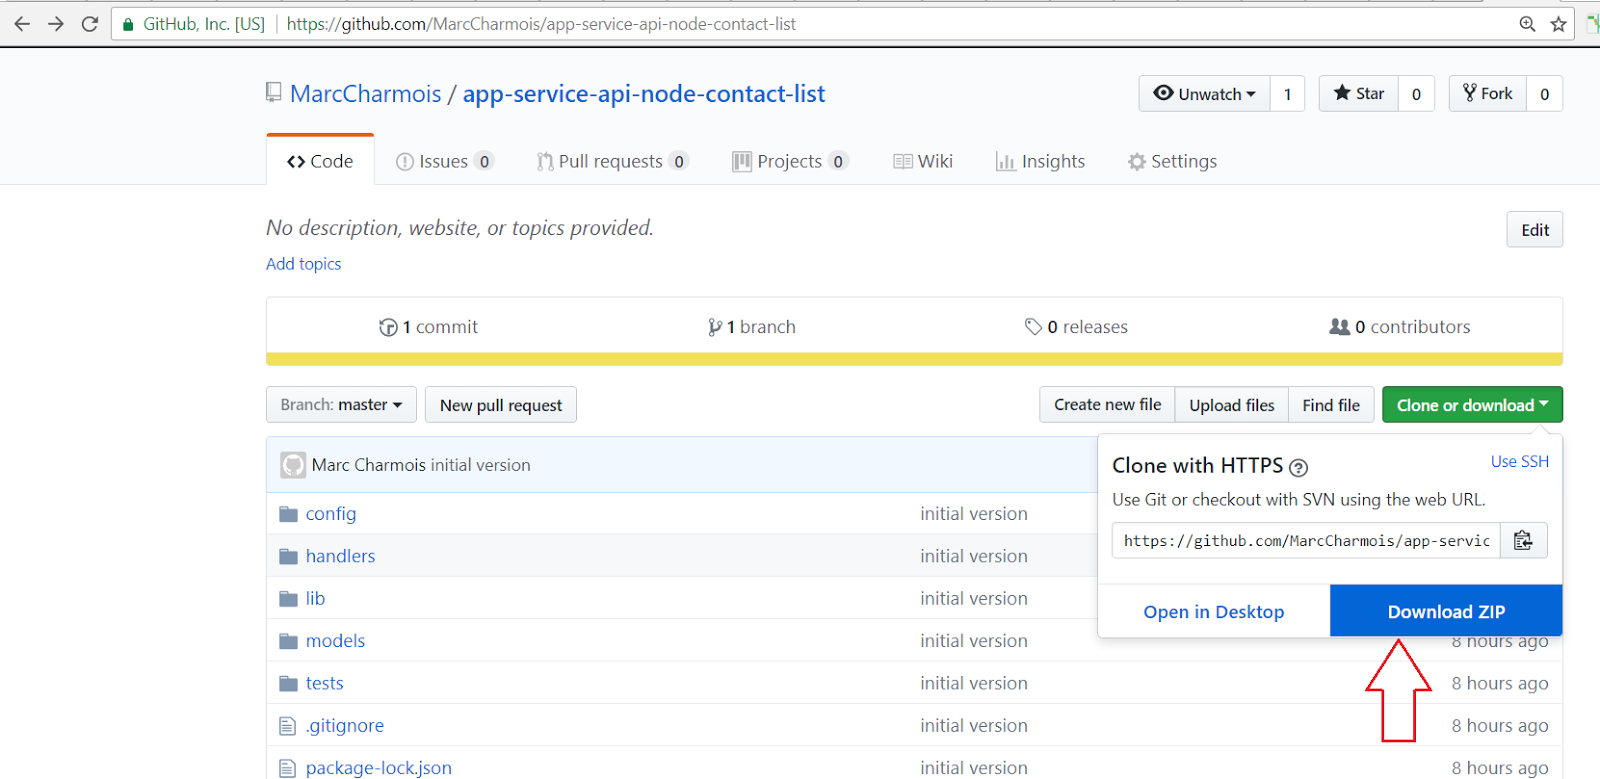Click the yellow language bar
This screenshot has height=779, width=1600.
coord(914,359)
